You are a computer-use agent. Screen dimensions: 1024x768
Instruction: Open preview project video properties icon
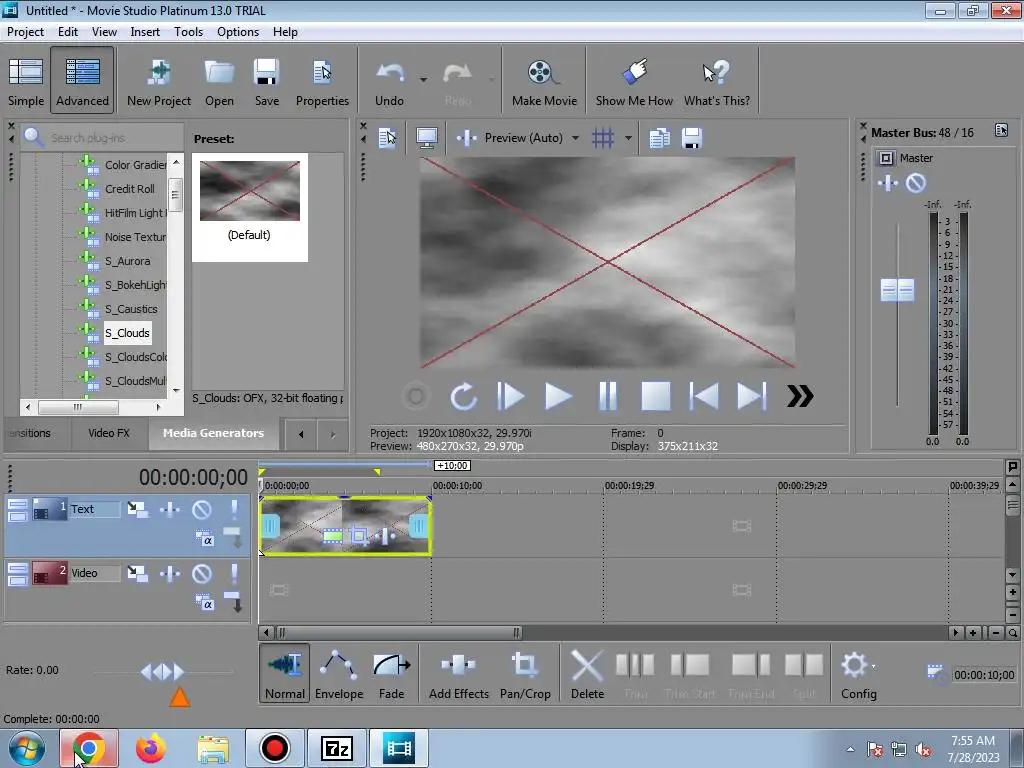(388, 138)
